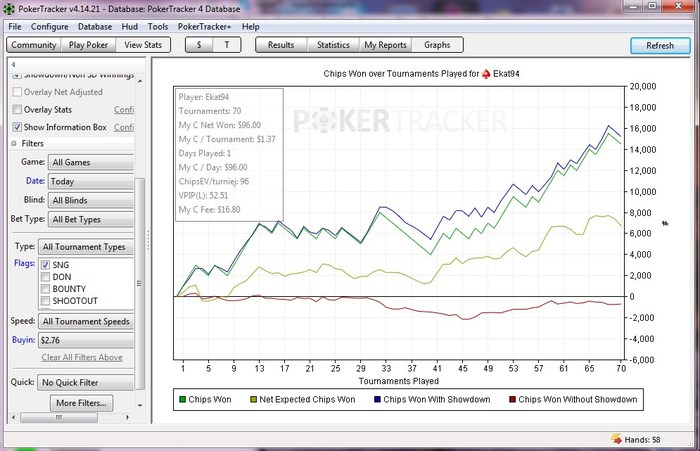Screen dimensions: 700x451
Task: Open the Database menu
Action: click(x=95, y=27)
